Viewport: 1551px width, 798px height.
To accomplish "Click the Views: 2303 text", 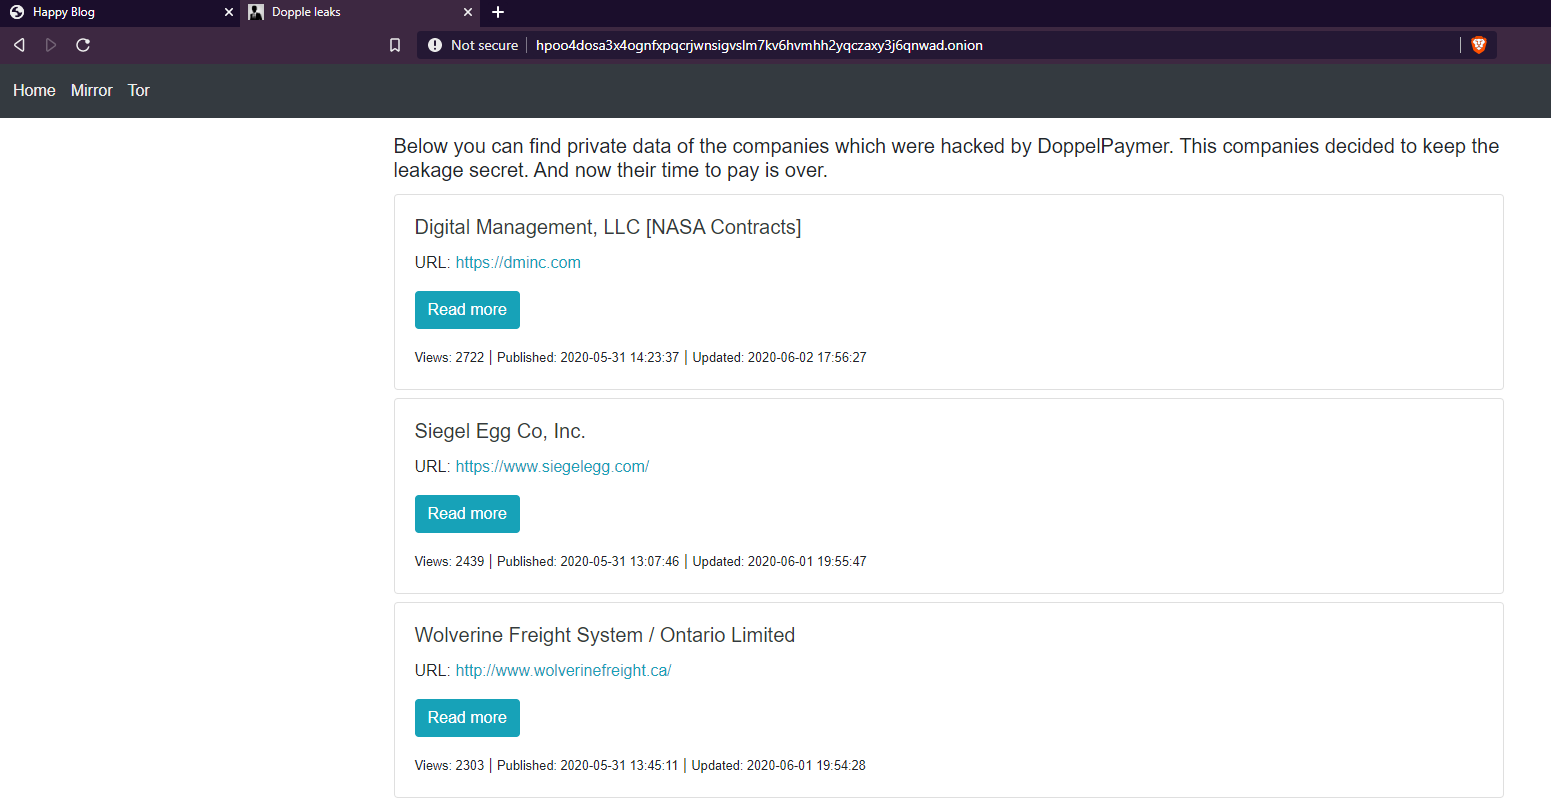I will (449, 765).
